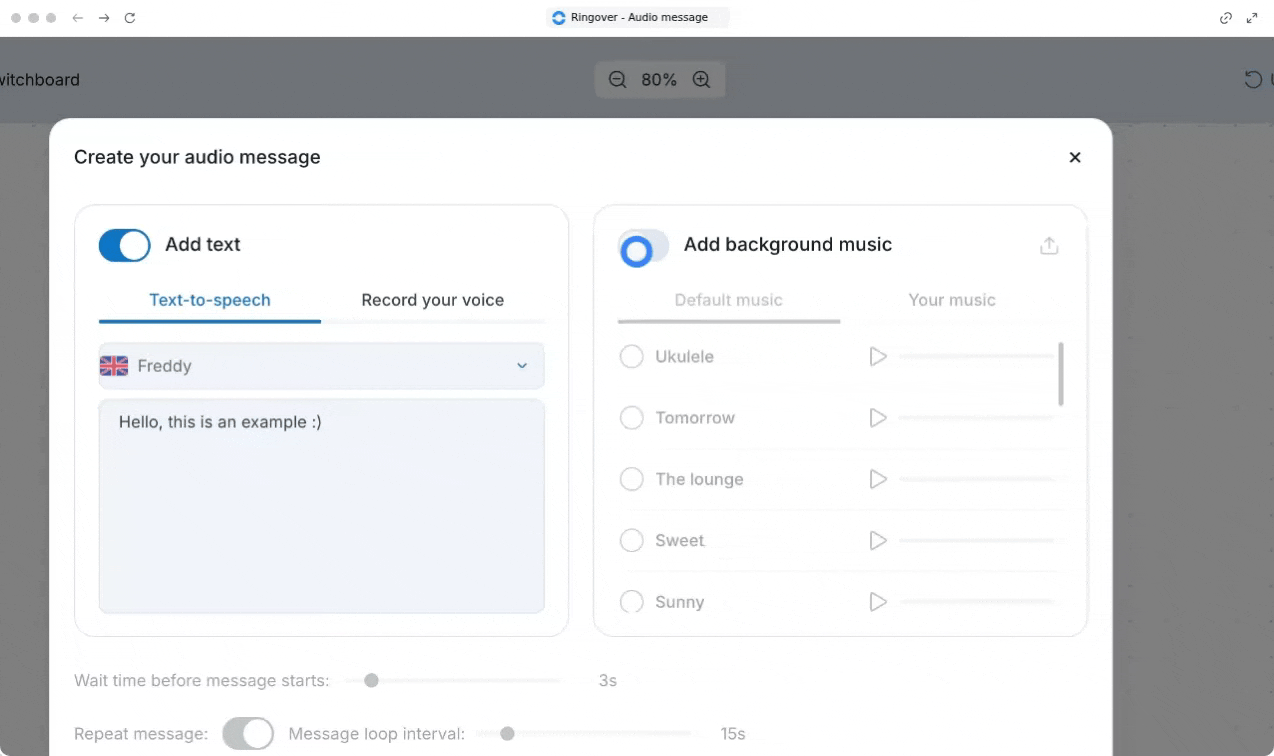Viewport: 1274px width, 756px height.
Task: Open the Default music tab
Action: [729, 300]
